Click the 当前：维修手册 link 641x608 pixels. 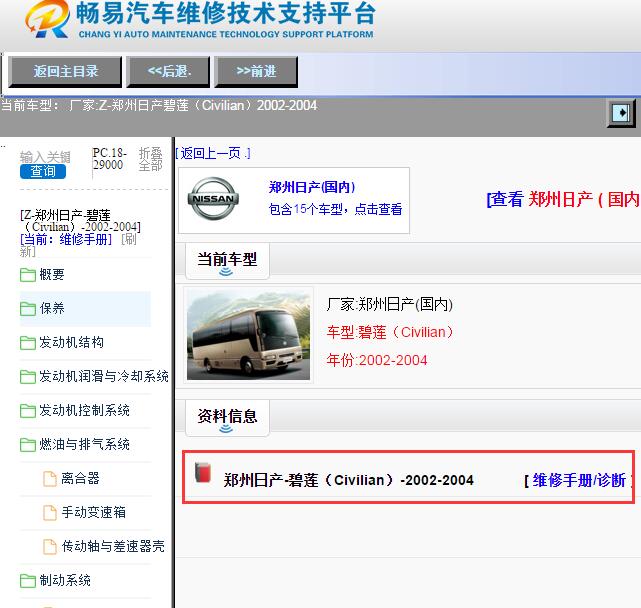66,239
